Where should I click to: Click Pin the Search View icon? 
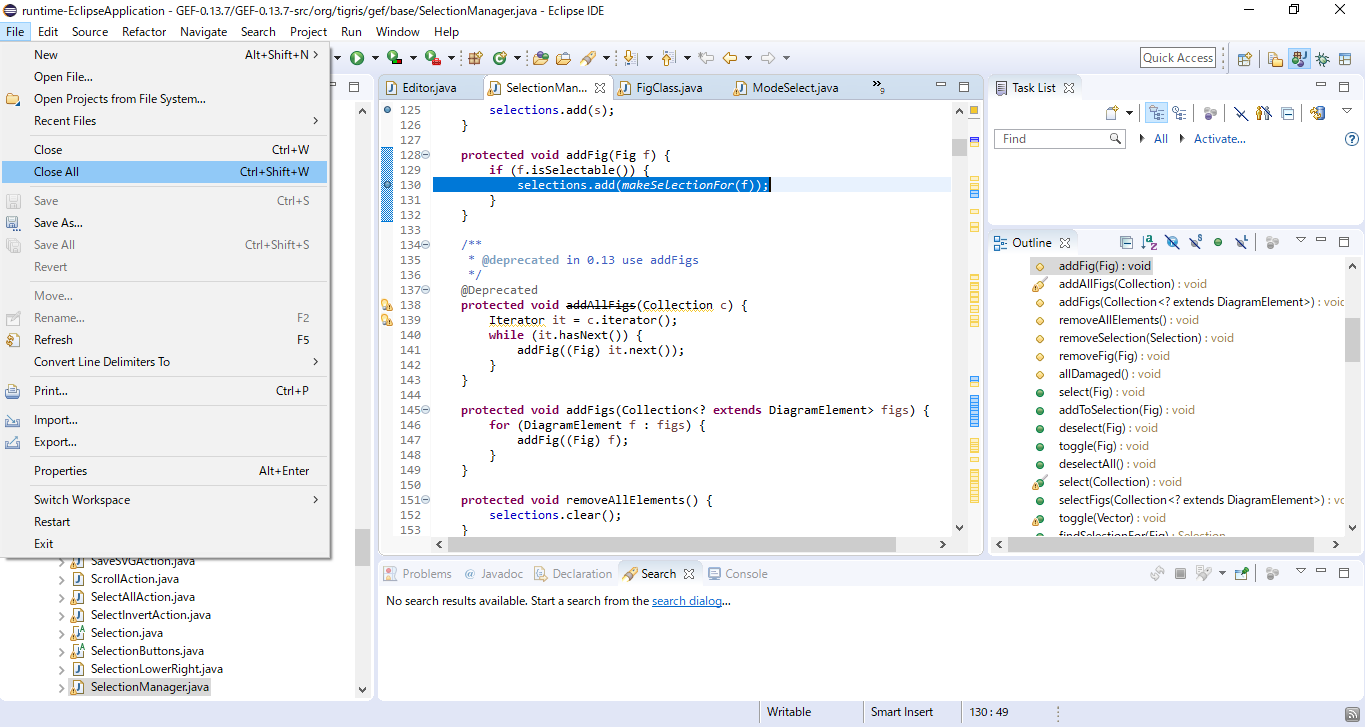(1241, 574)
